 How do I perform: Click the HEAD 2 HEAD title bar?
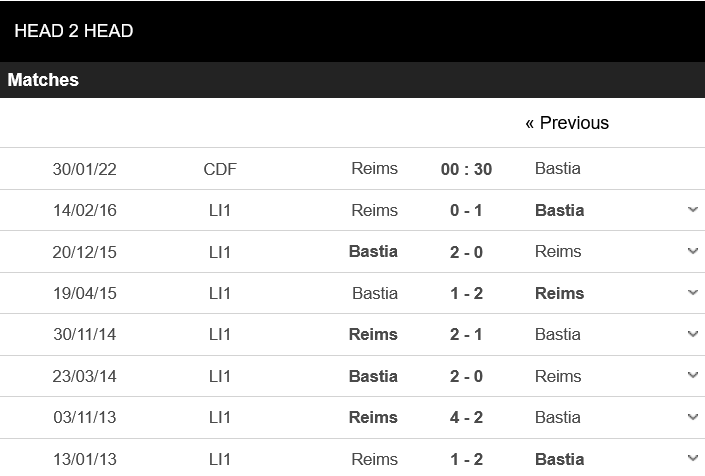74,31
